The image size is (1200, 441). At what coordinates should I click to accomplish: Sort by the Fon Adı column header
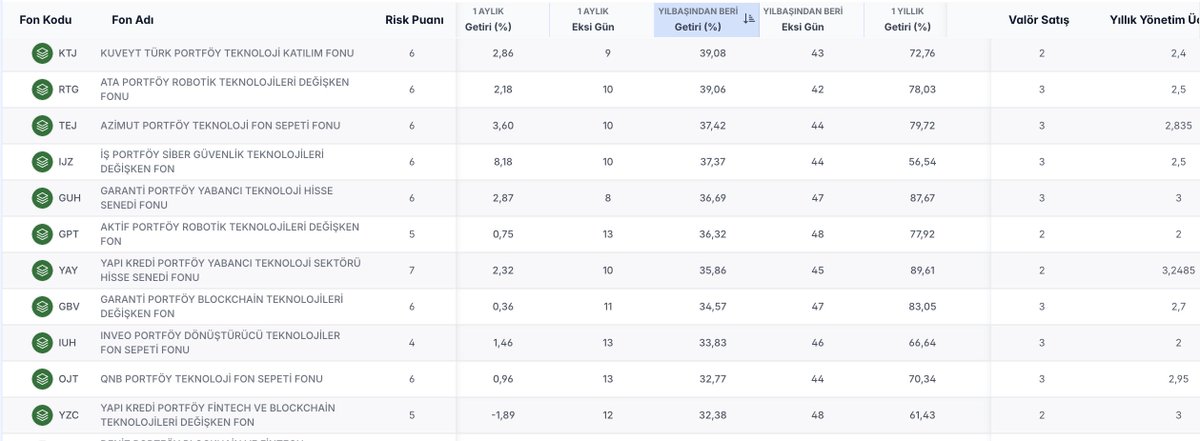tap(133, 20)
